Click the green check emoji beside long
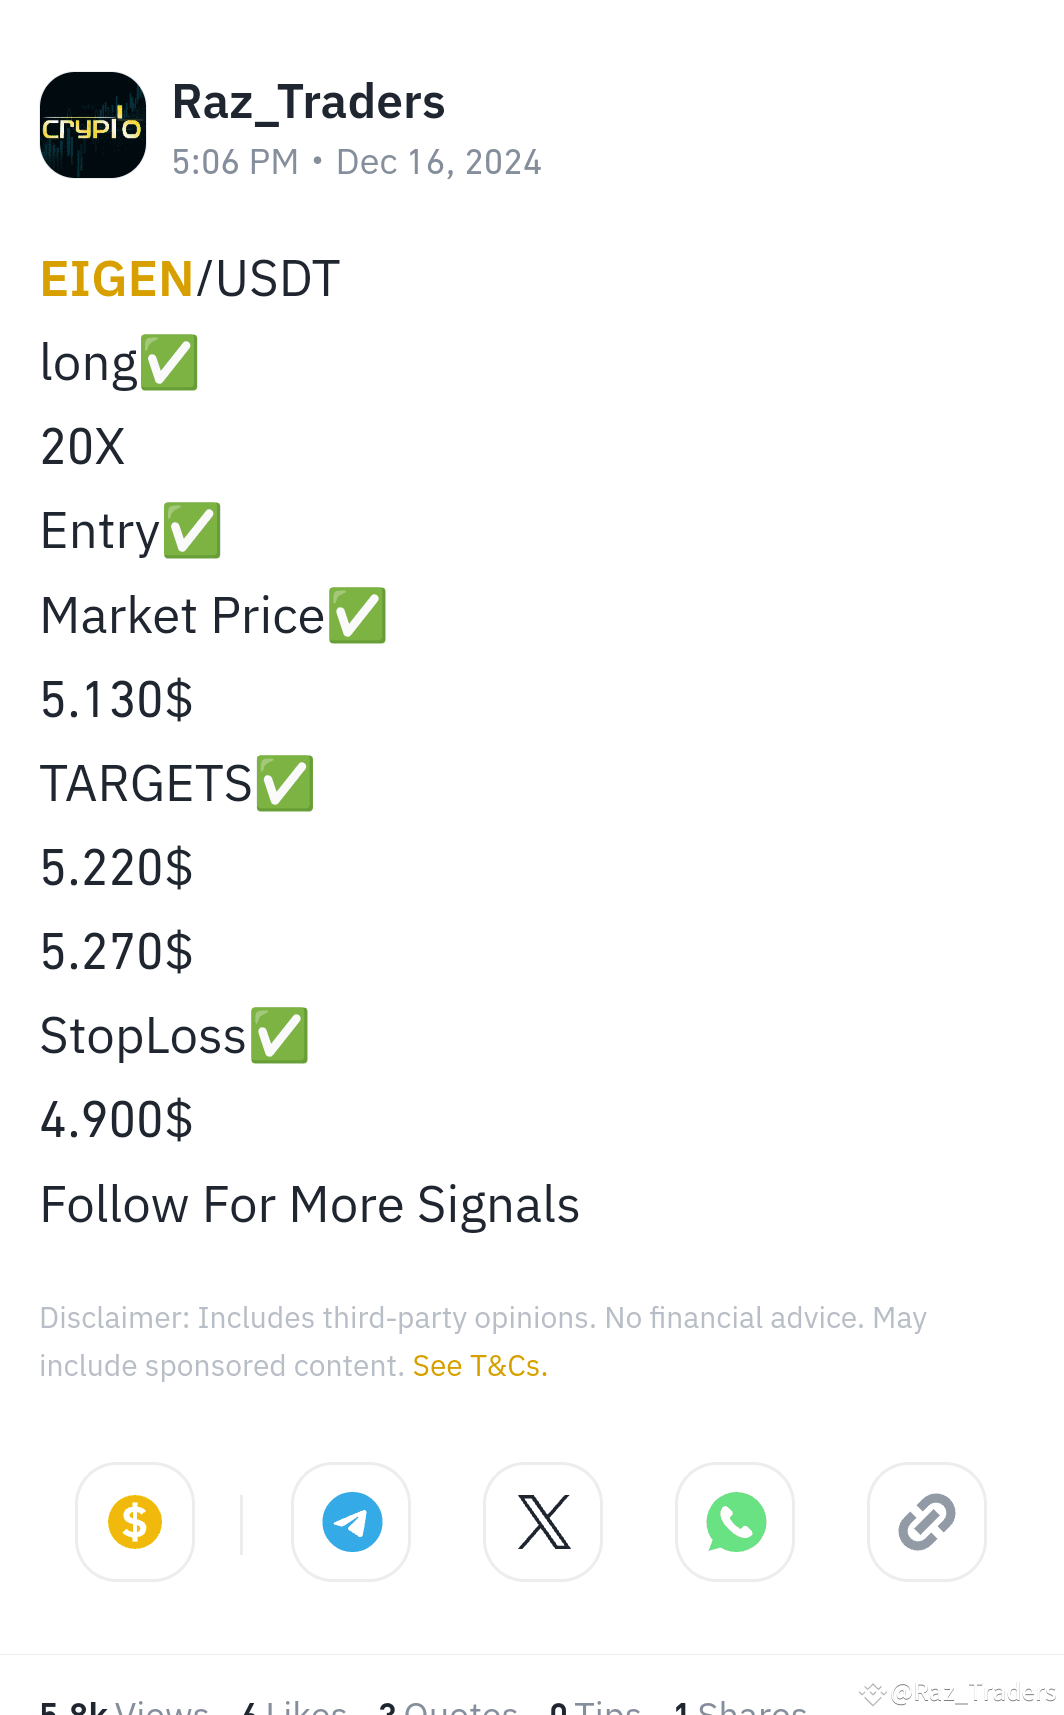 tap(169, 362)
